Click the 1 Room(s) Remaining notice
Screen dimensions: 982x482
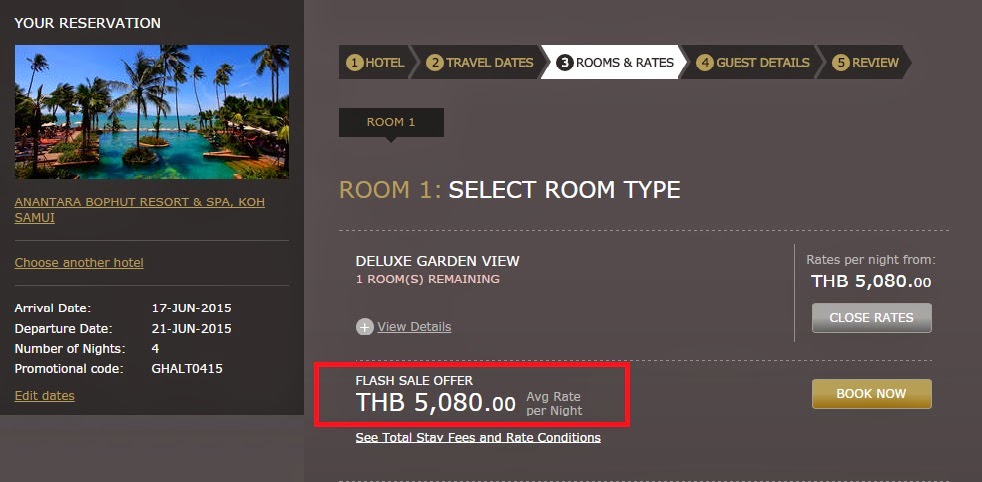coord(428,280)
